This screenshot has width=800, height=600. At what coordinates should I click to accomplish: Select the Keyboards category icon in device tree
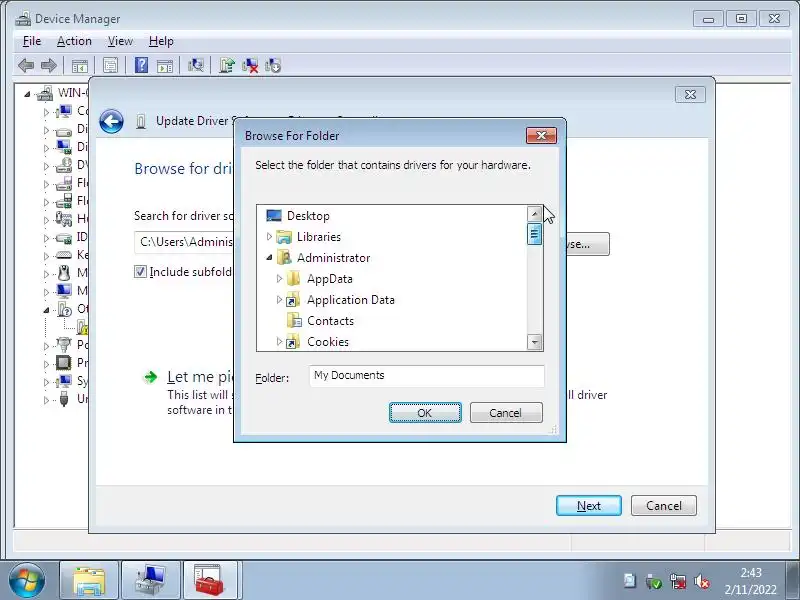click(x=64, y=255)
